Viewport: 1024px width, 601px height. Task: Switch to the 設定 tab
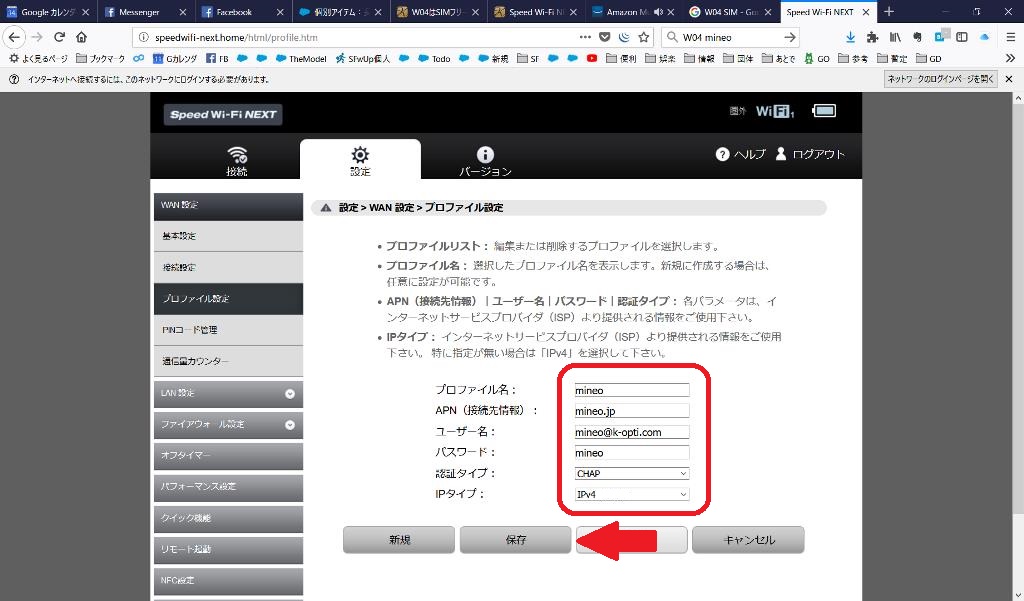[360, 161]
